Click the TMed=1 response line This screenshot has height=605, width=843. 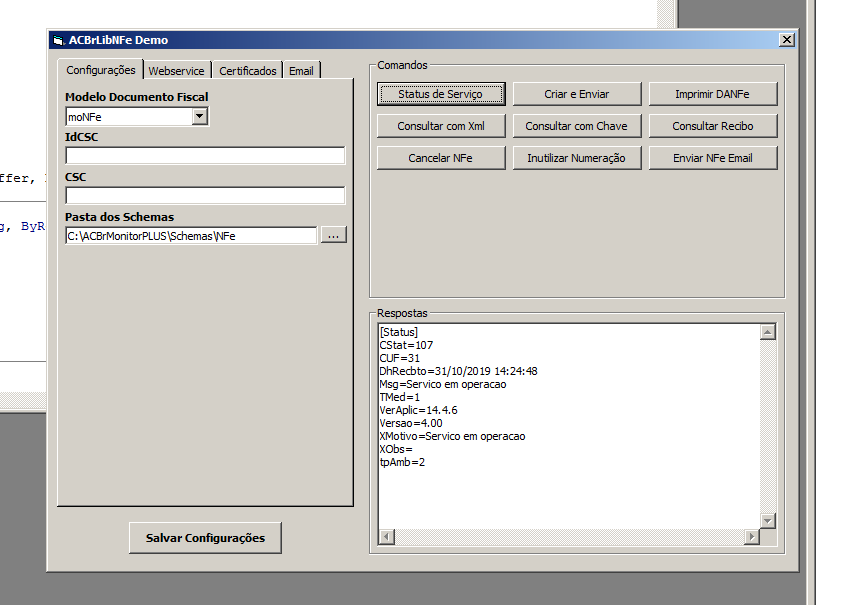tap(399, 397)
